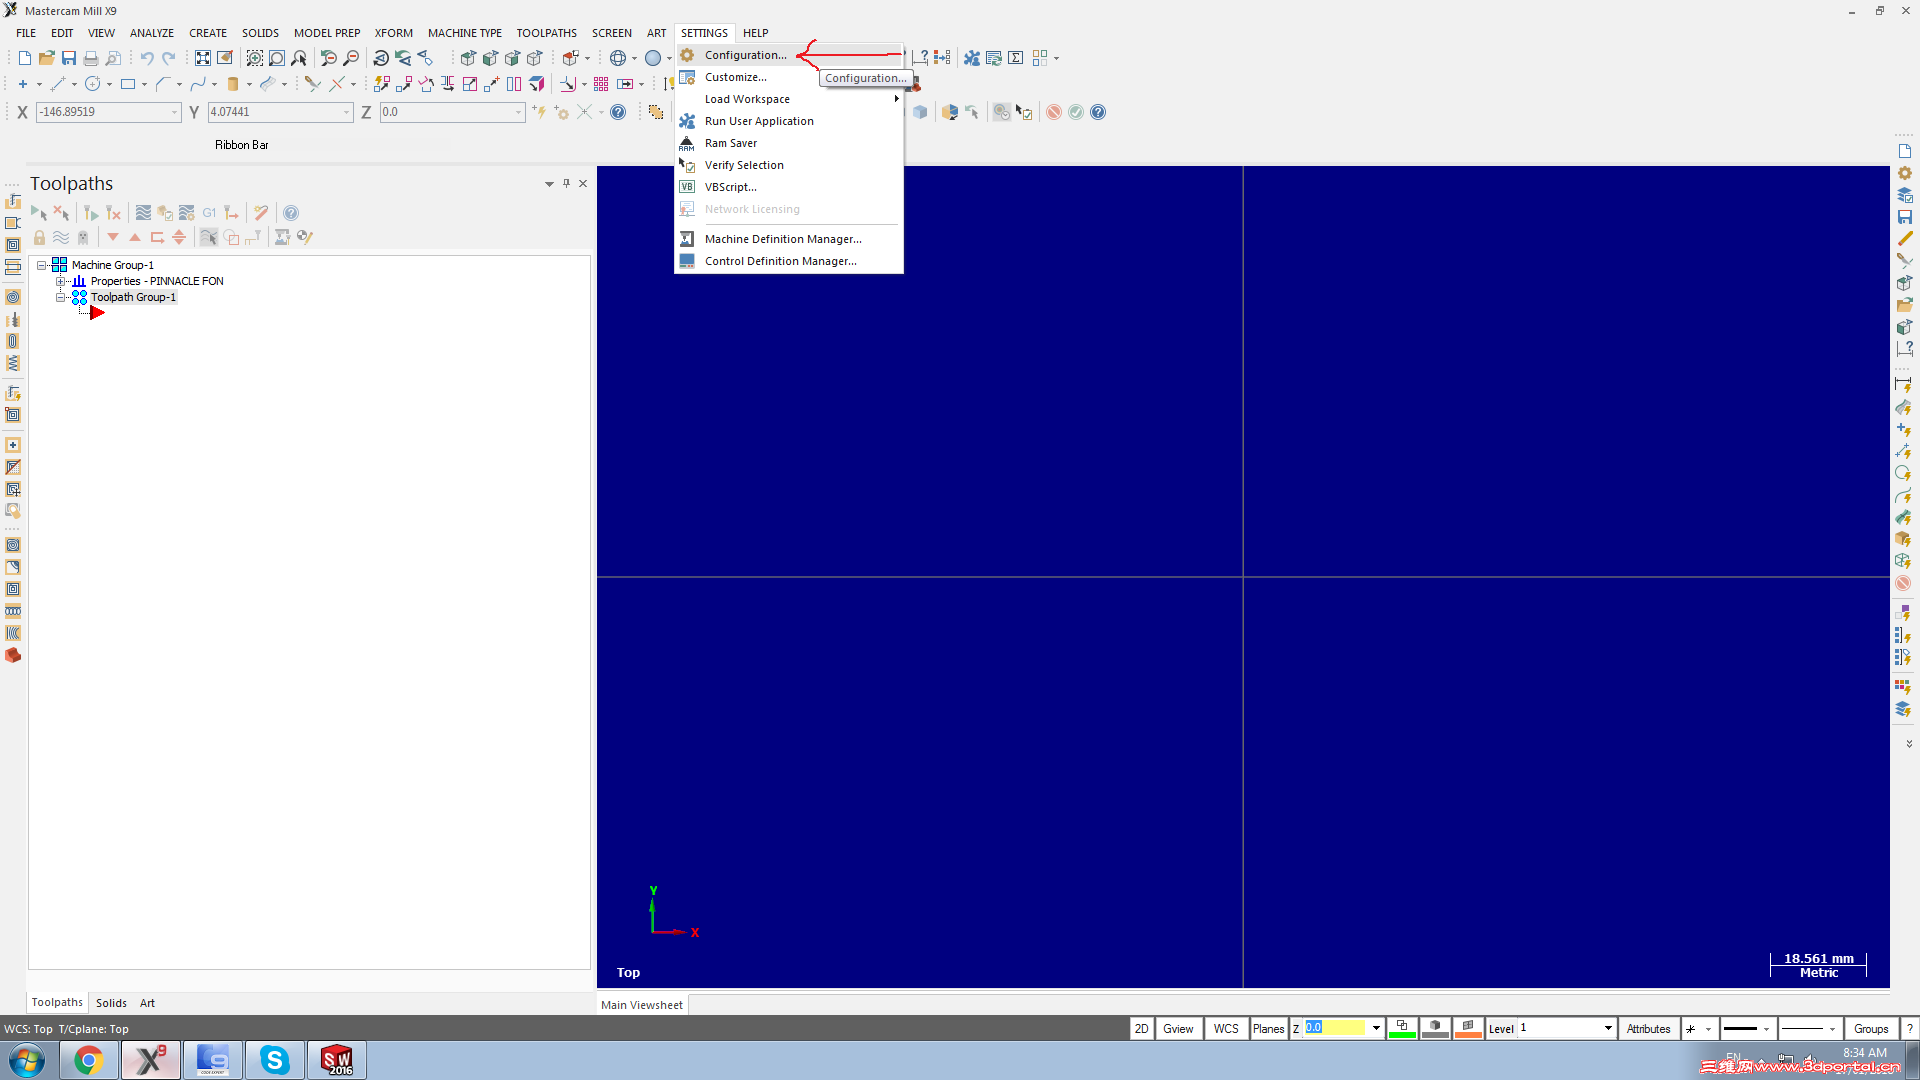Click the Level button label

(x=1501, y=1028)
